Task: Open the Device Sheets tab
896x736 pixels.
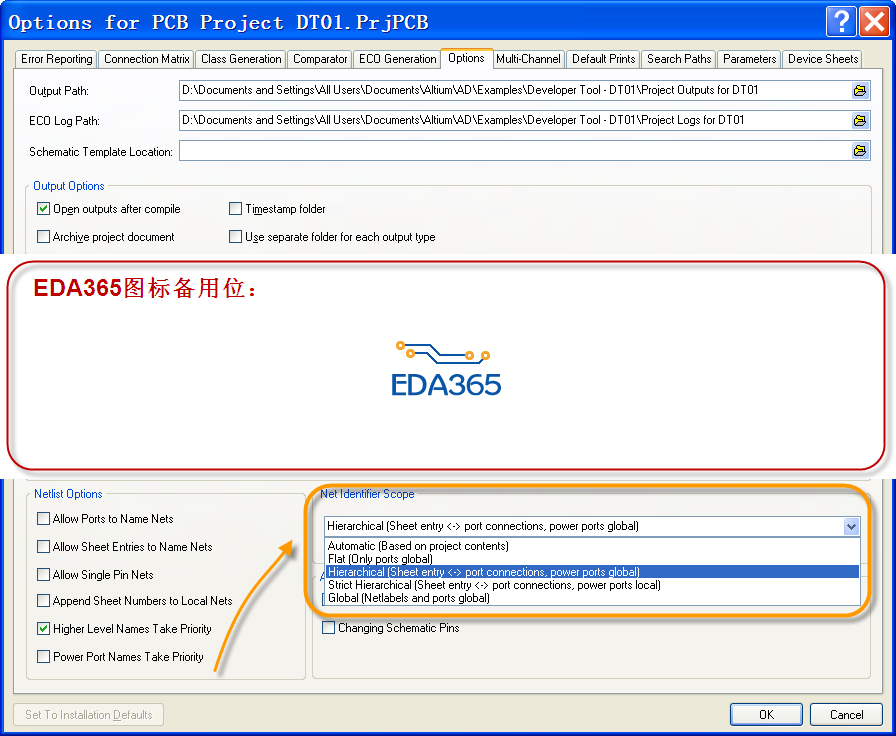Action: [x=823, y=59]
